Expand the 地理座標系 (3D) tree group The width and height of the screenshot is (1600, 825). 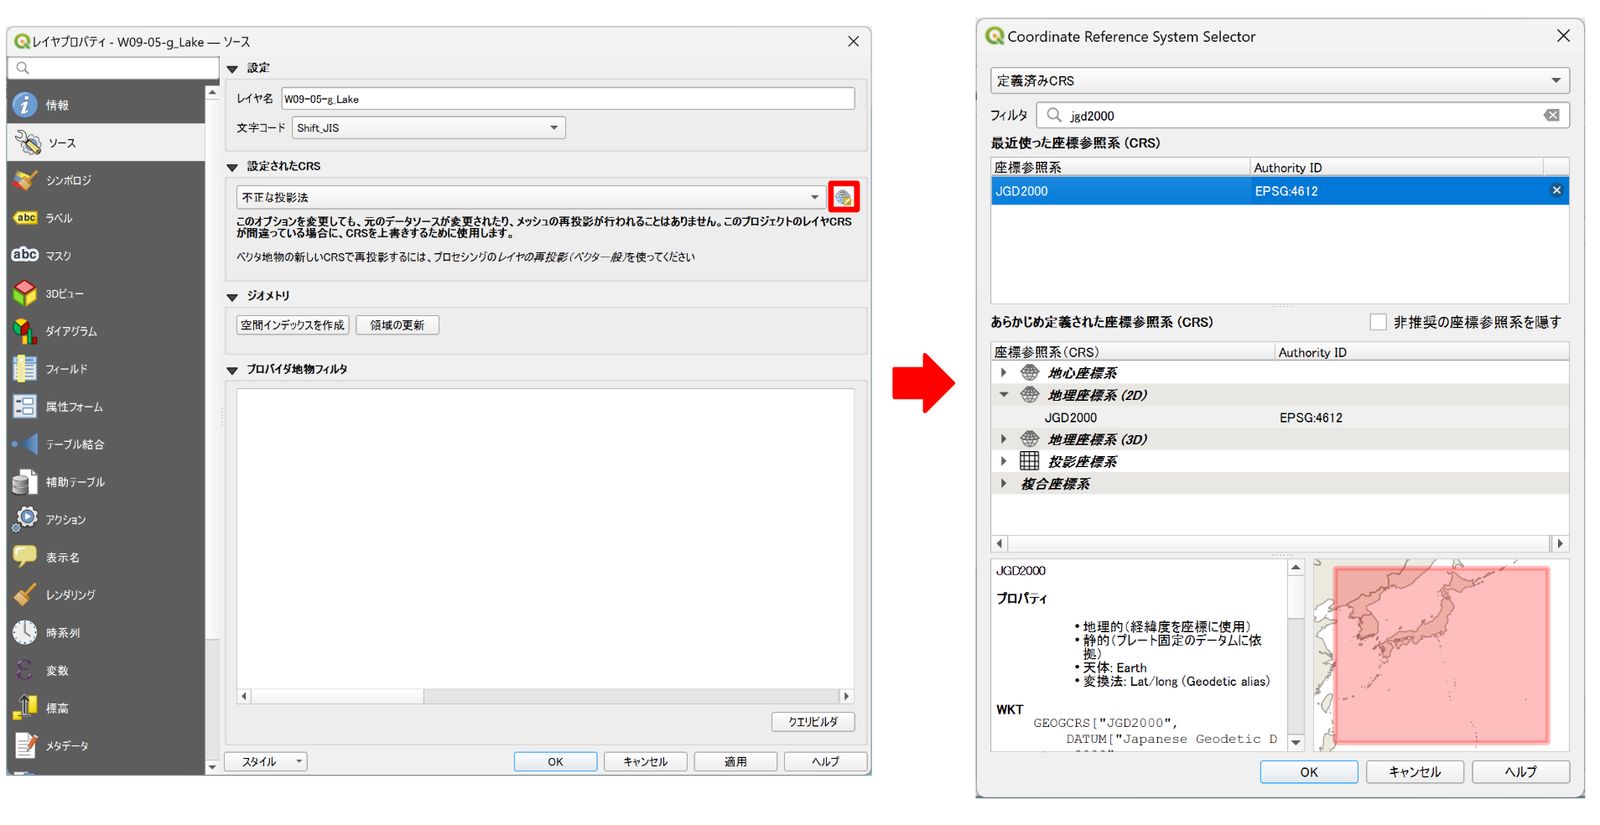tap(1003, 439)
